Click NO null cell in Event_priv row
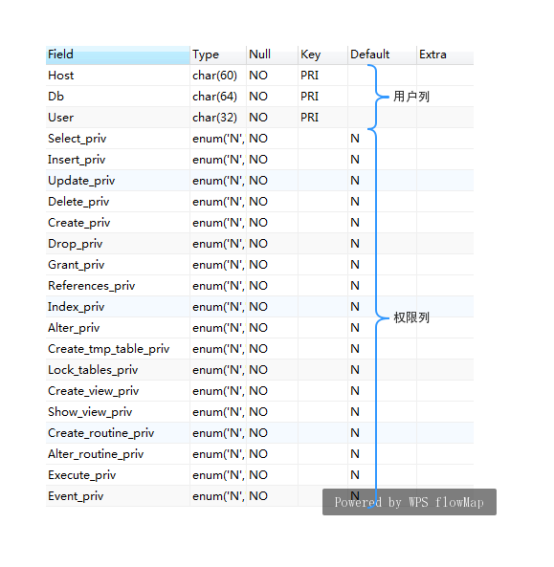The image size is (554, 567). pos(272,496)
